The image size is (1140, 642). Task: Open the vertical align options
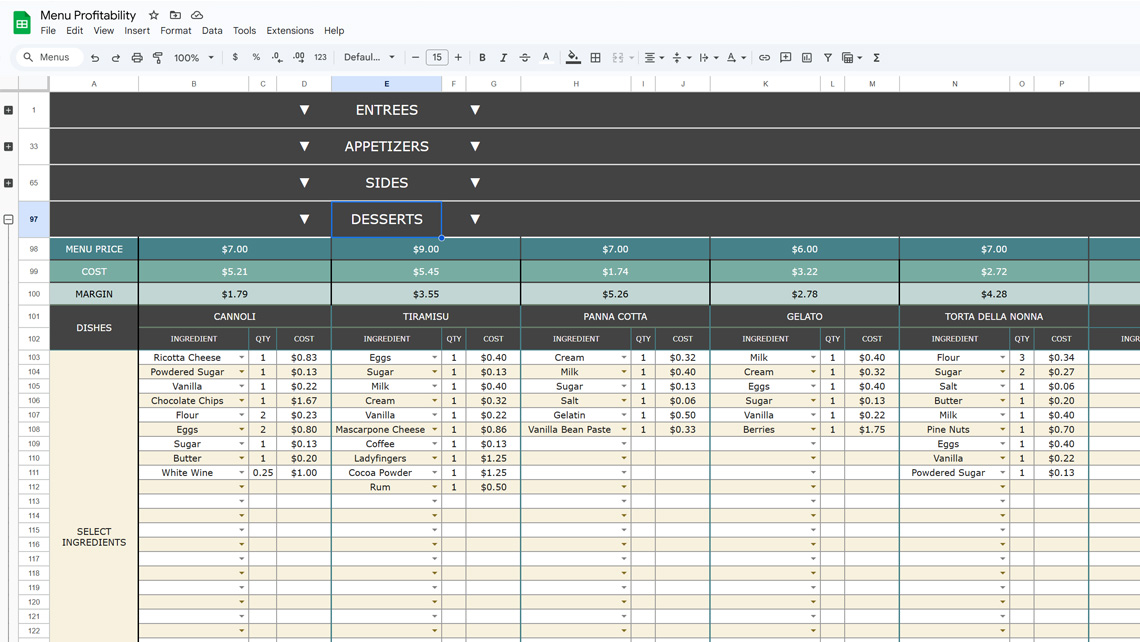click(x=681, y=57)
